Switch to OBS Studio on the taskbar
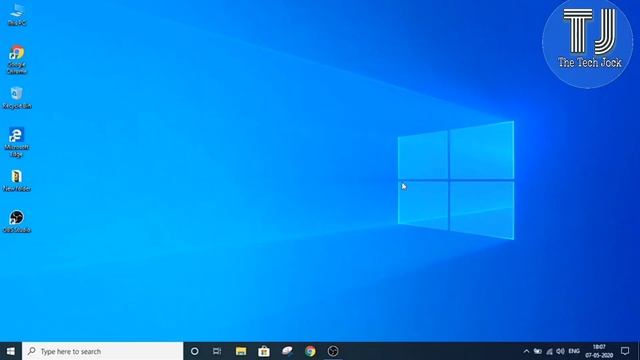The image size is (640, 360). click(333, 351)
